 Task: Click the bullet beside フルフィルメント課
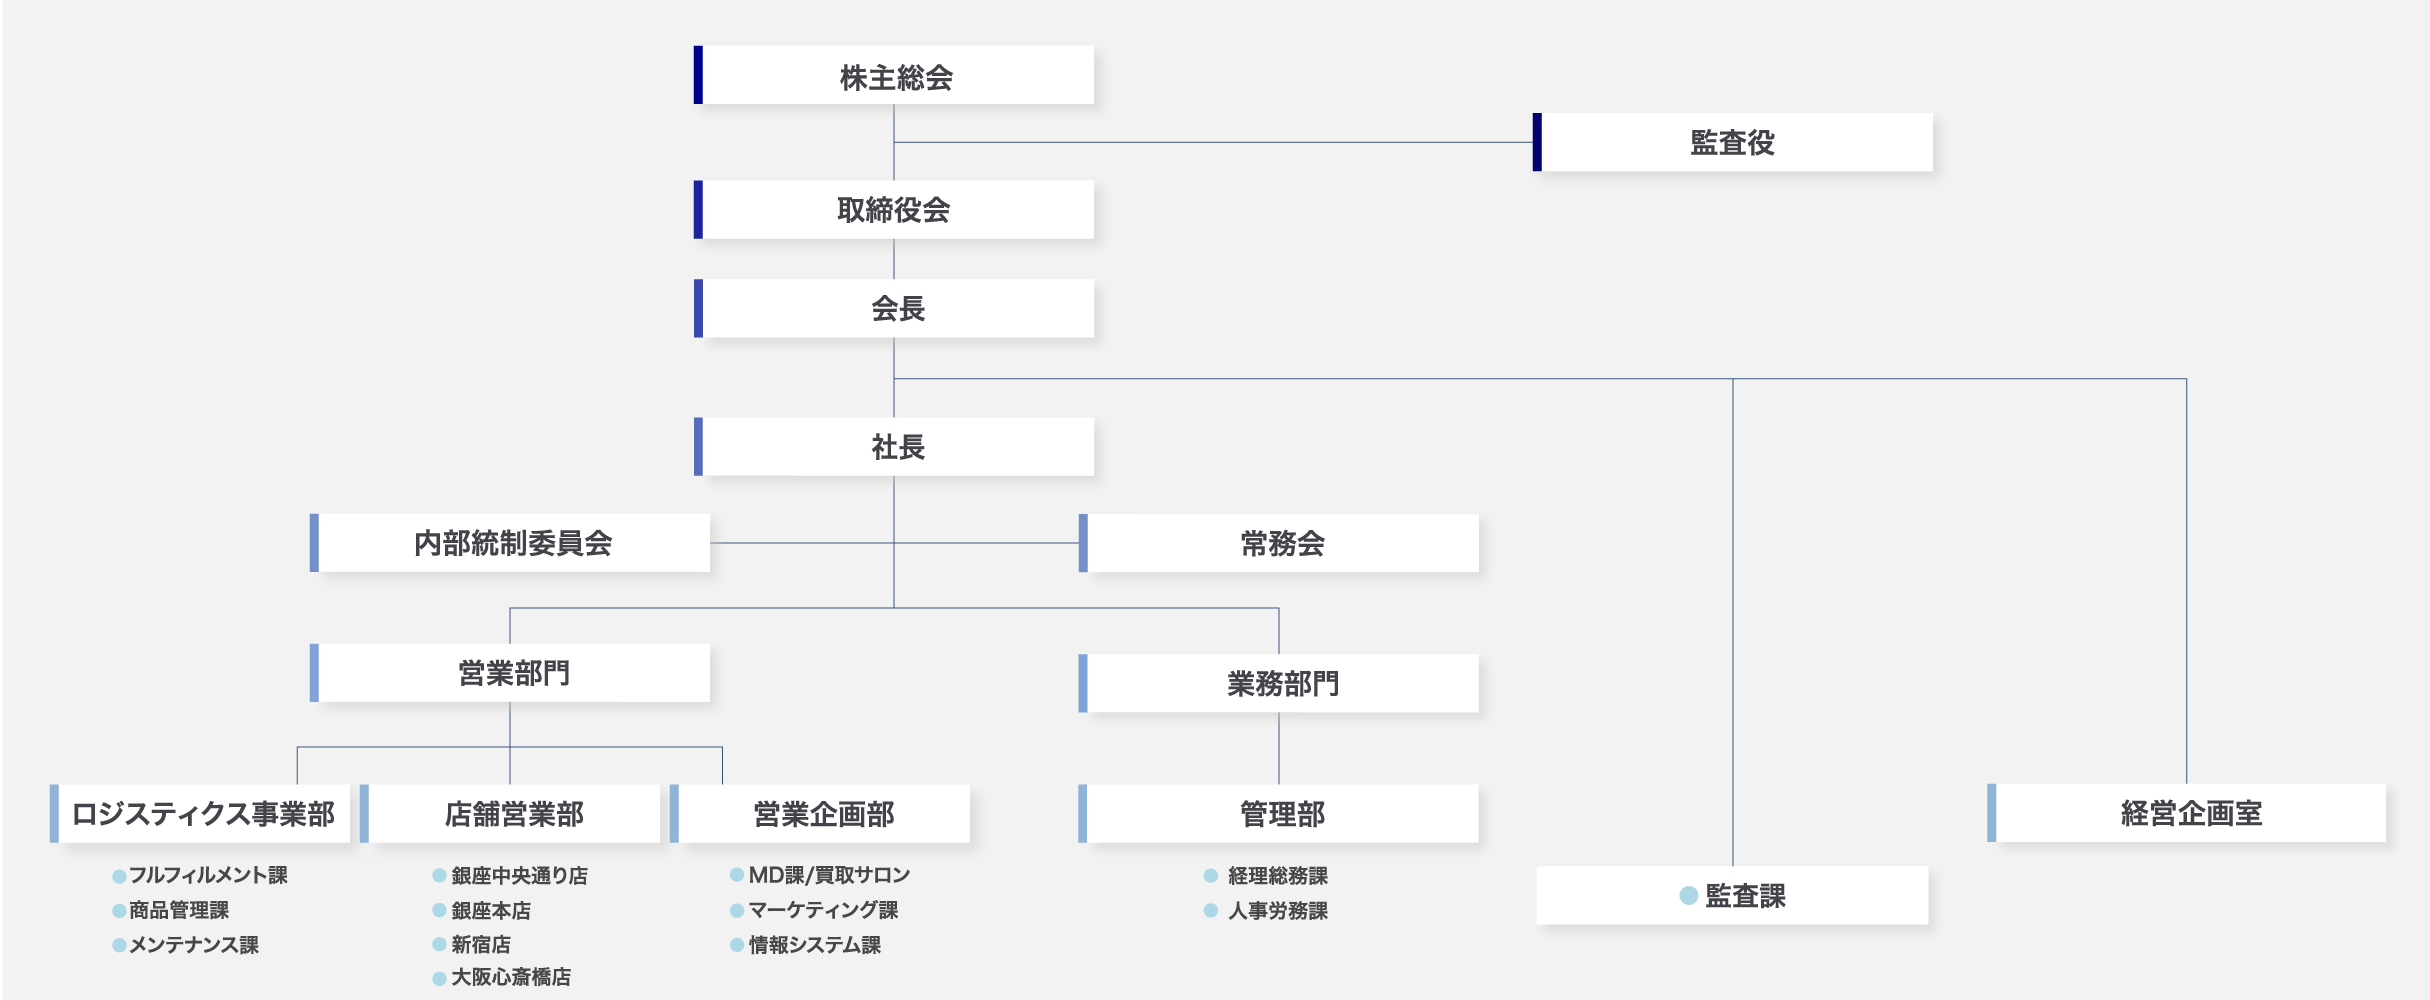(119, 877)
